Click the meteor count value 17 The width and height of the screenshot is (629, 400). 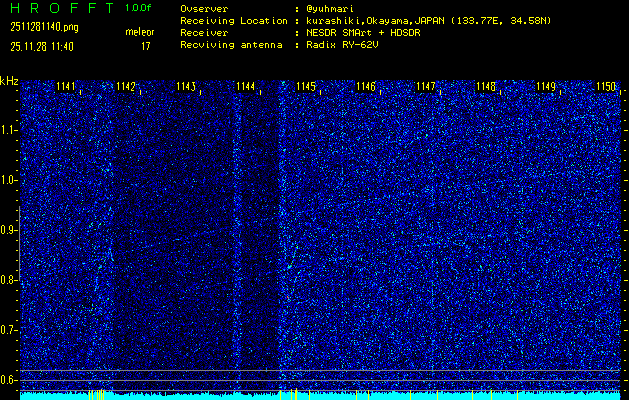click(146, 46)
